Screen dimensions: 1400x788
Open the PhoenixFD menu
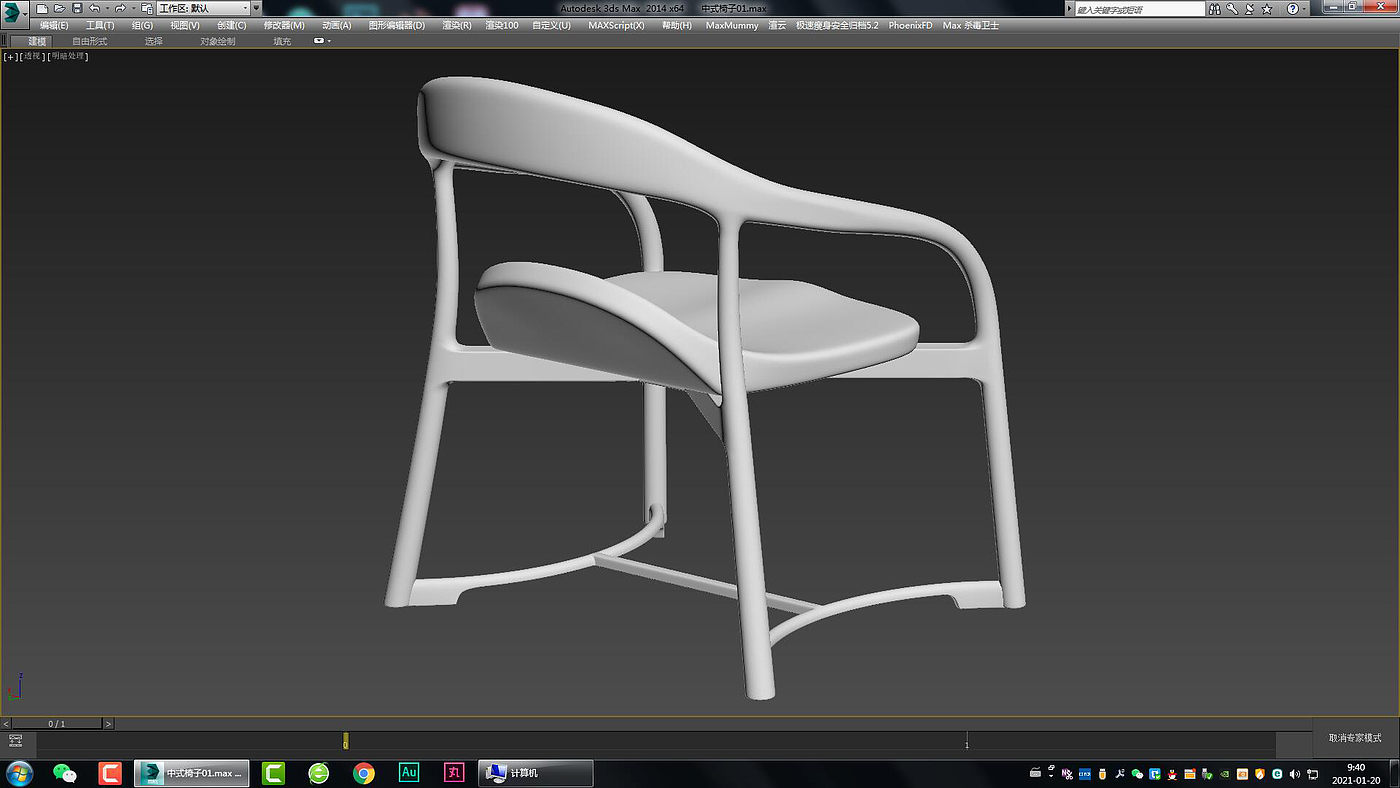[910, 25]
